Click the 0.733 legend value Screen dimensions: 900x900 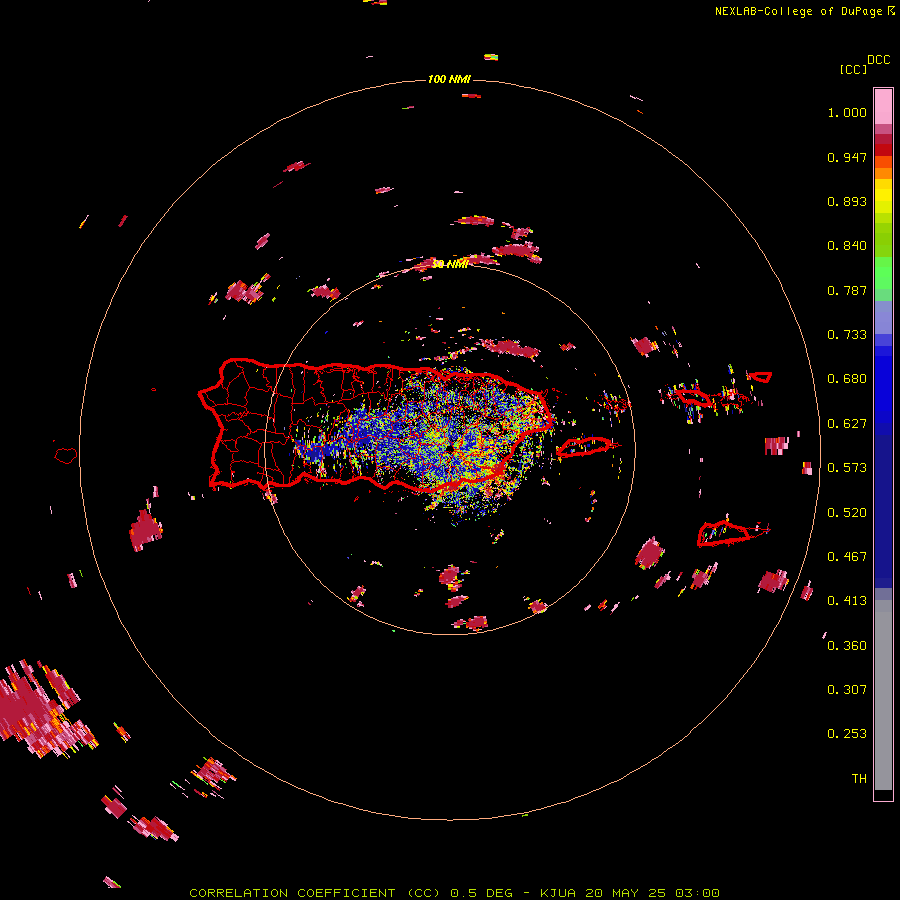pyautogui.click(x=847, y=335)
